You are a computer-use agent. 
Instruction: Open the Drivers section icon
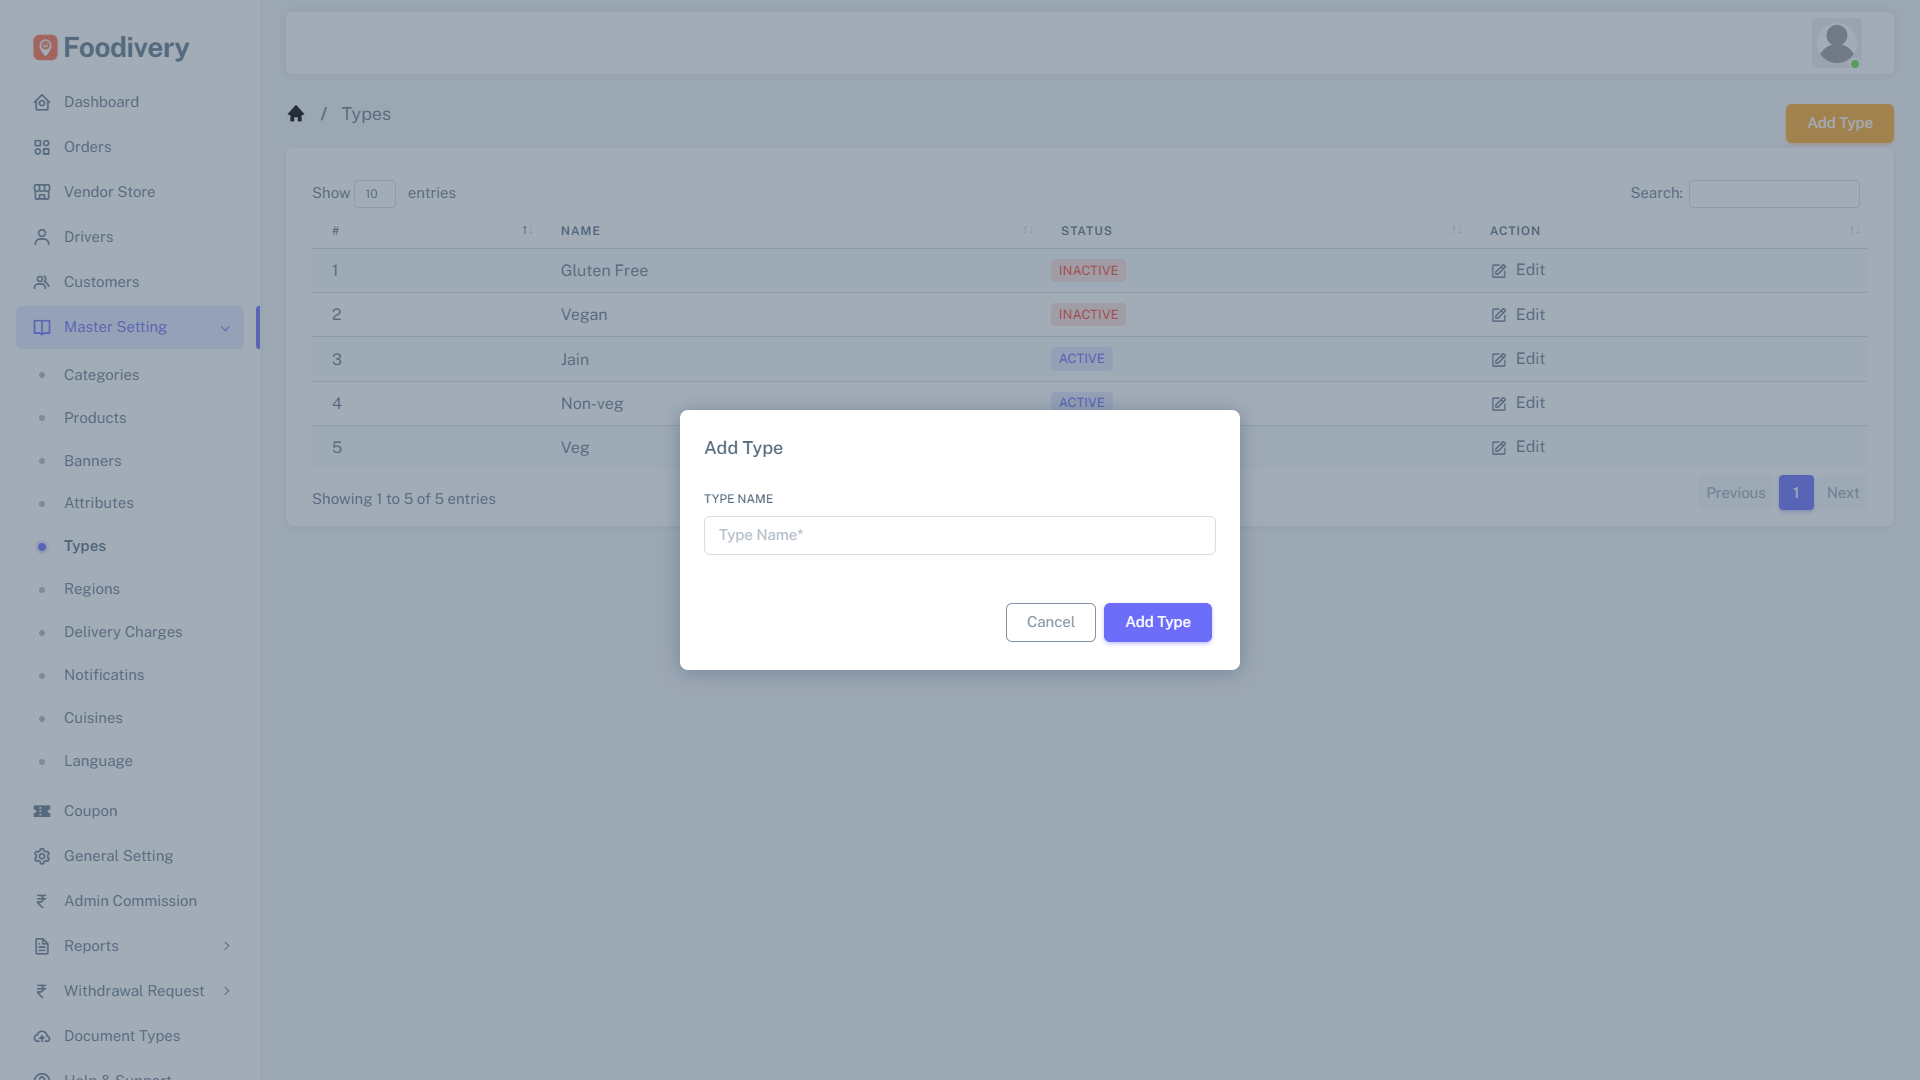[x=41, y=237]
